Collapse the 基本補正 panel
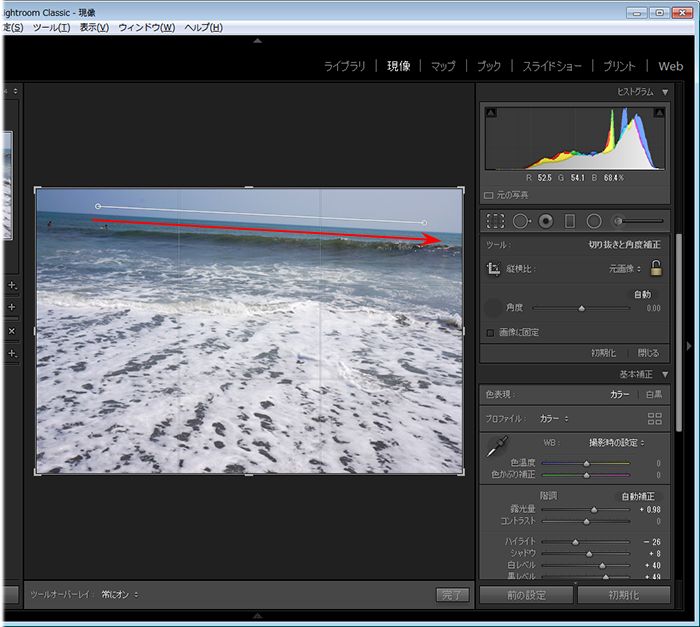This screenshot has width=700, height=627. (665, 374)
